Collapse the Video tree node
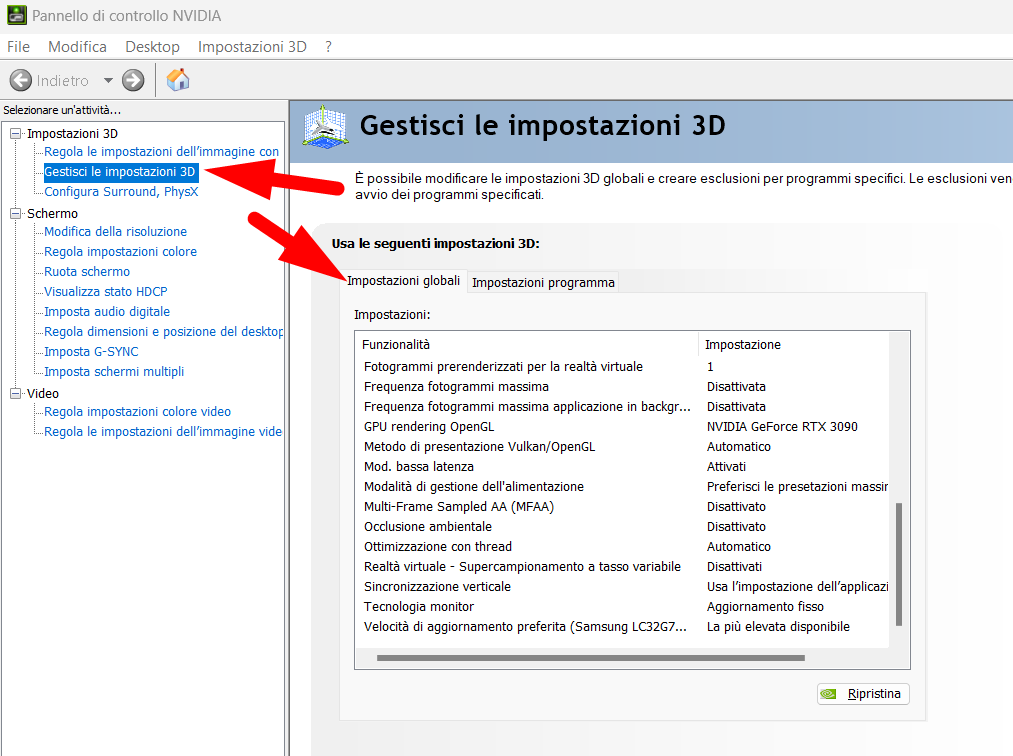Viewport: 1013px width, 756px height. (x=16, y=394)
